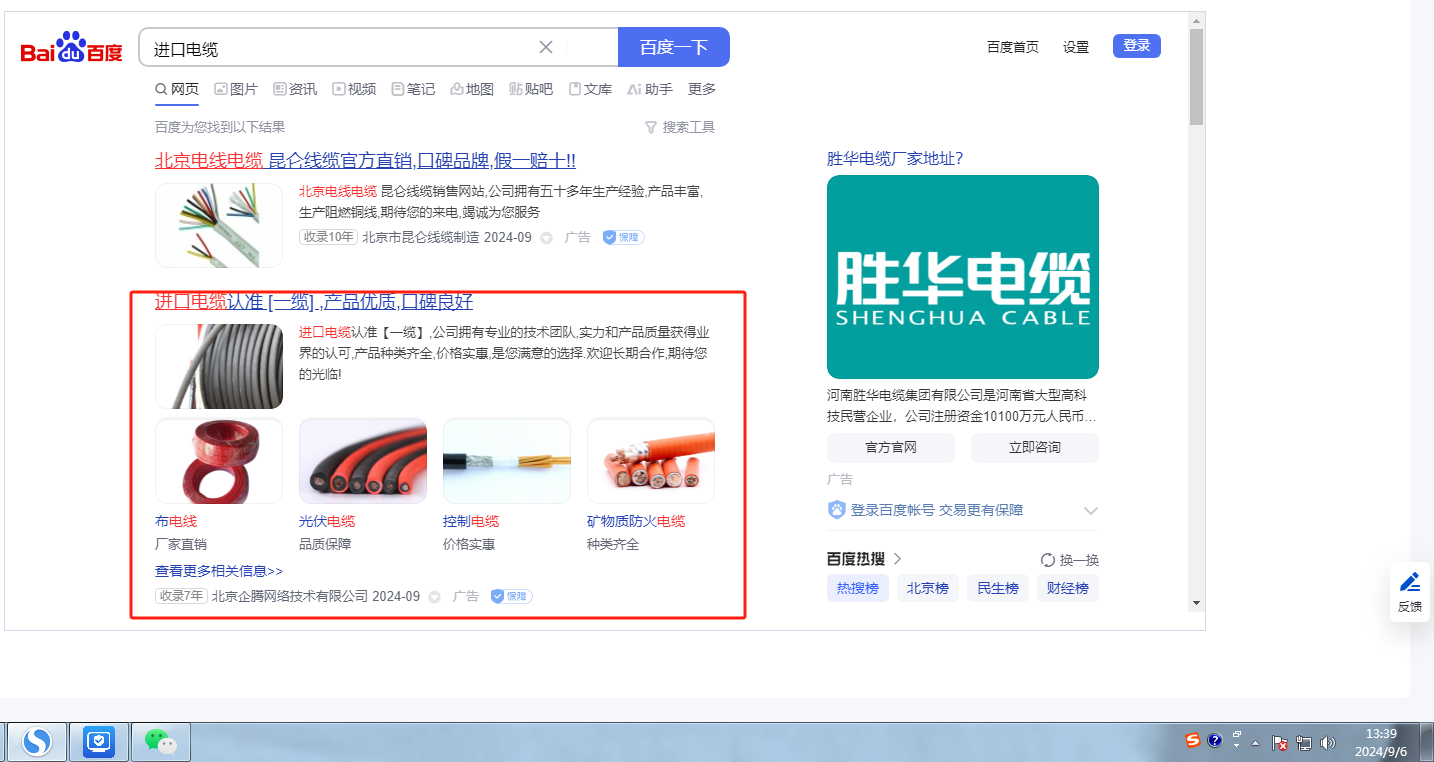
Task: Open the 控制电缆 link
Action: [x=471, y=521]
